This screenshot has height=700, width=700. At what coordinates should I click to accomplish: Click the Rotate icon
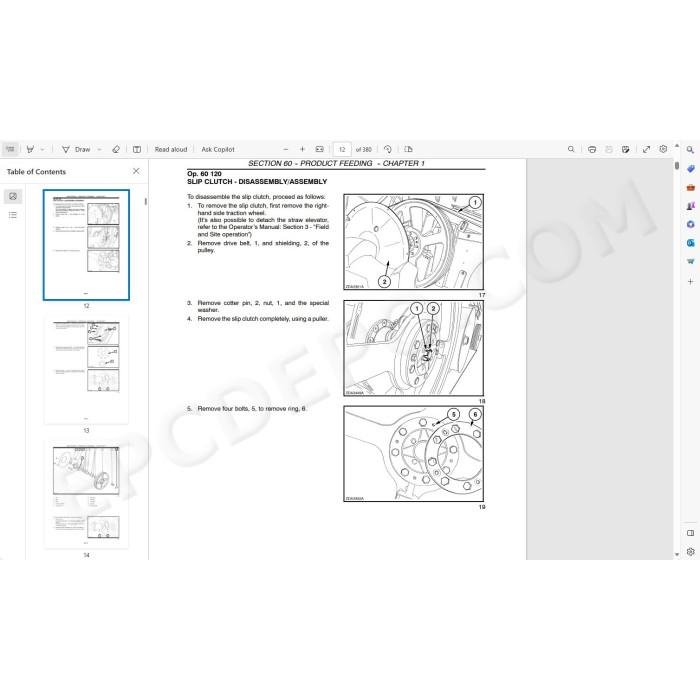[x=388, y=149]
